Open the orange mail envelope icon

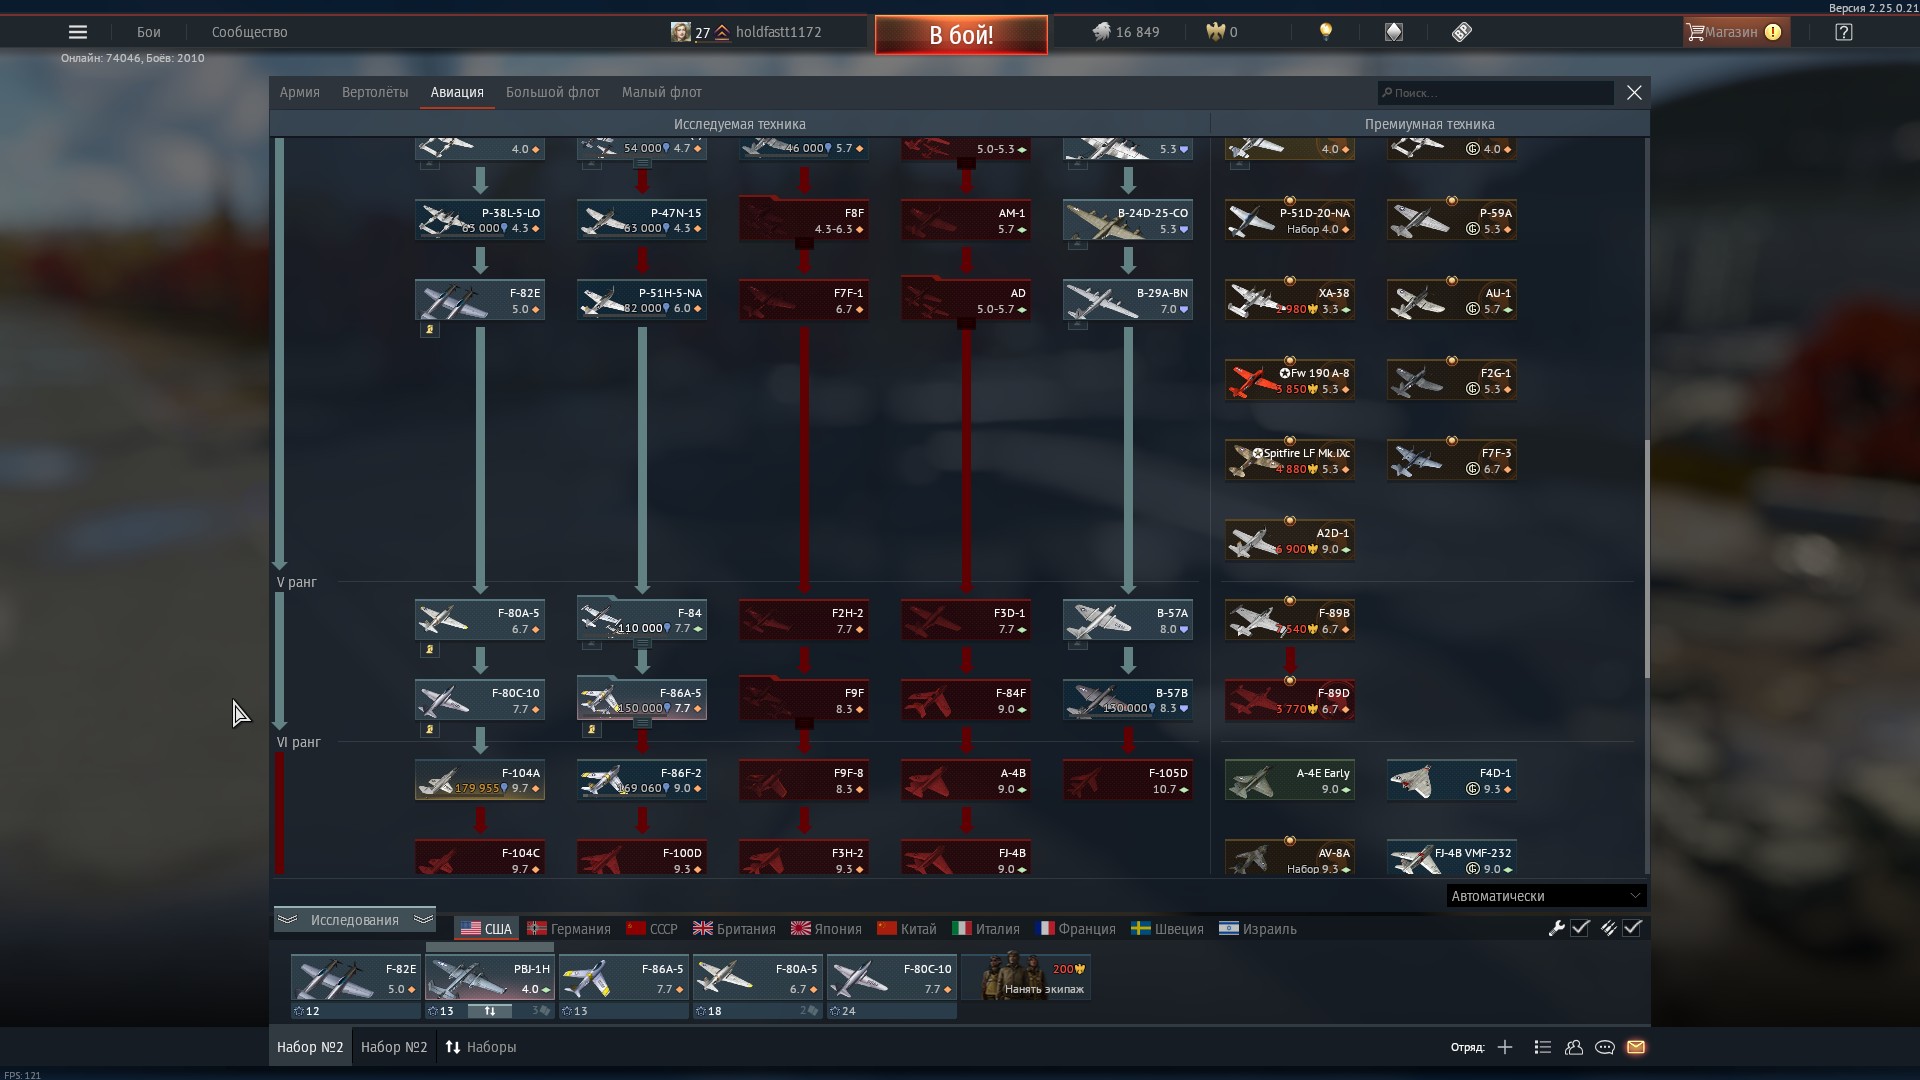(1636, 1047)
